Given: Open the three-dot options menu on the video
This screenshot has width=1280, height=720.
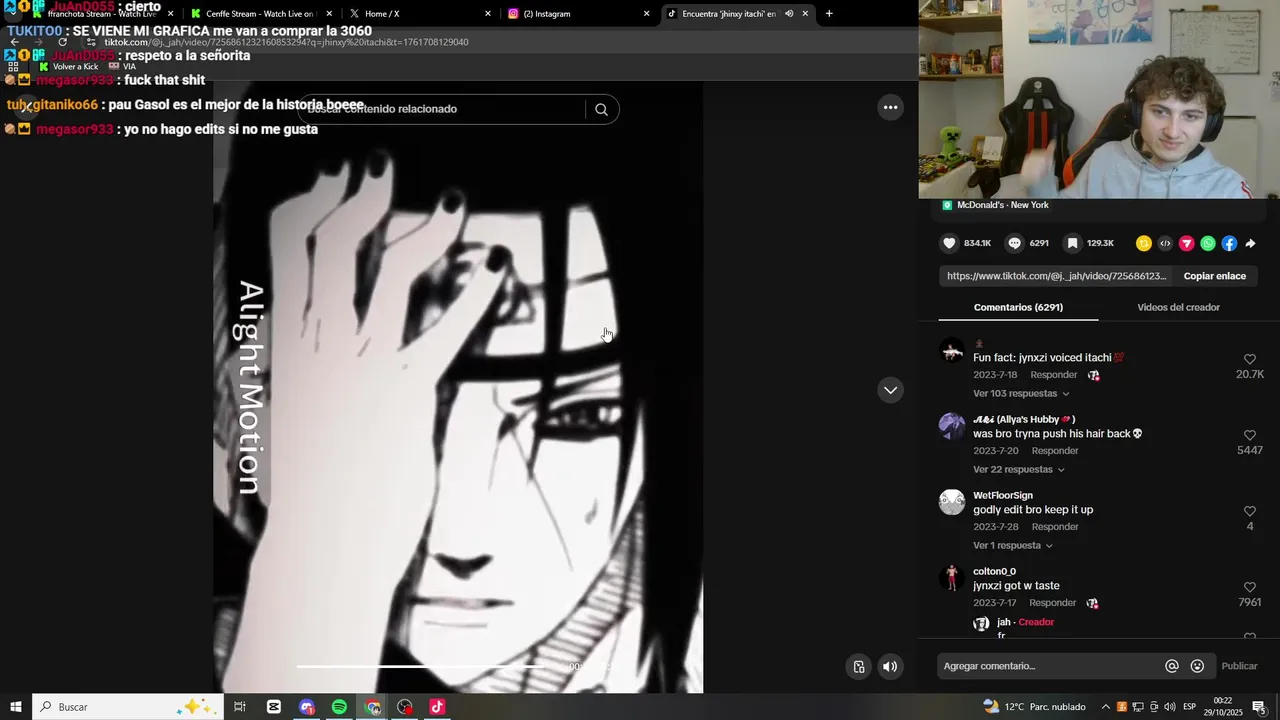Looking at the screenshot, I should (890, 107).
